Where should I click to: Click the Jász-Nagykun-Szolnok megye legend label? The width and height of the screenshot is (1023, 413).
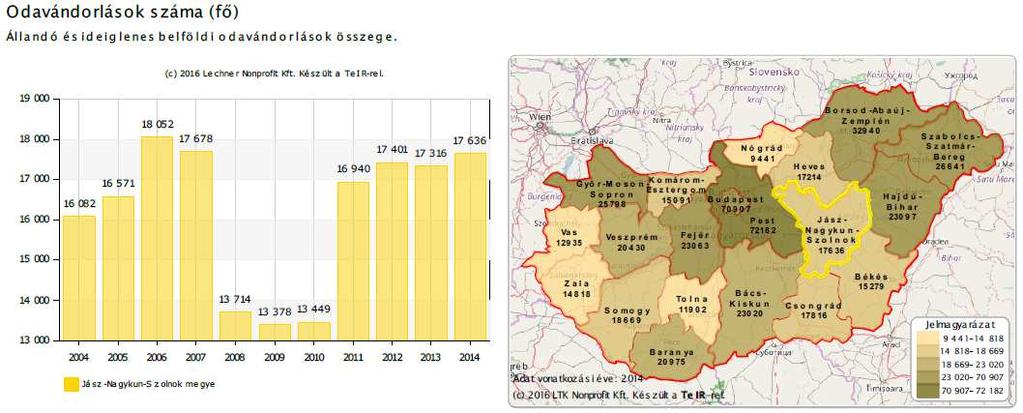pos(148,384)
